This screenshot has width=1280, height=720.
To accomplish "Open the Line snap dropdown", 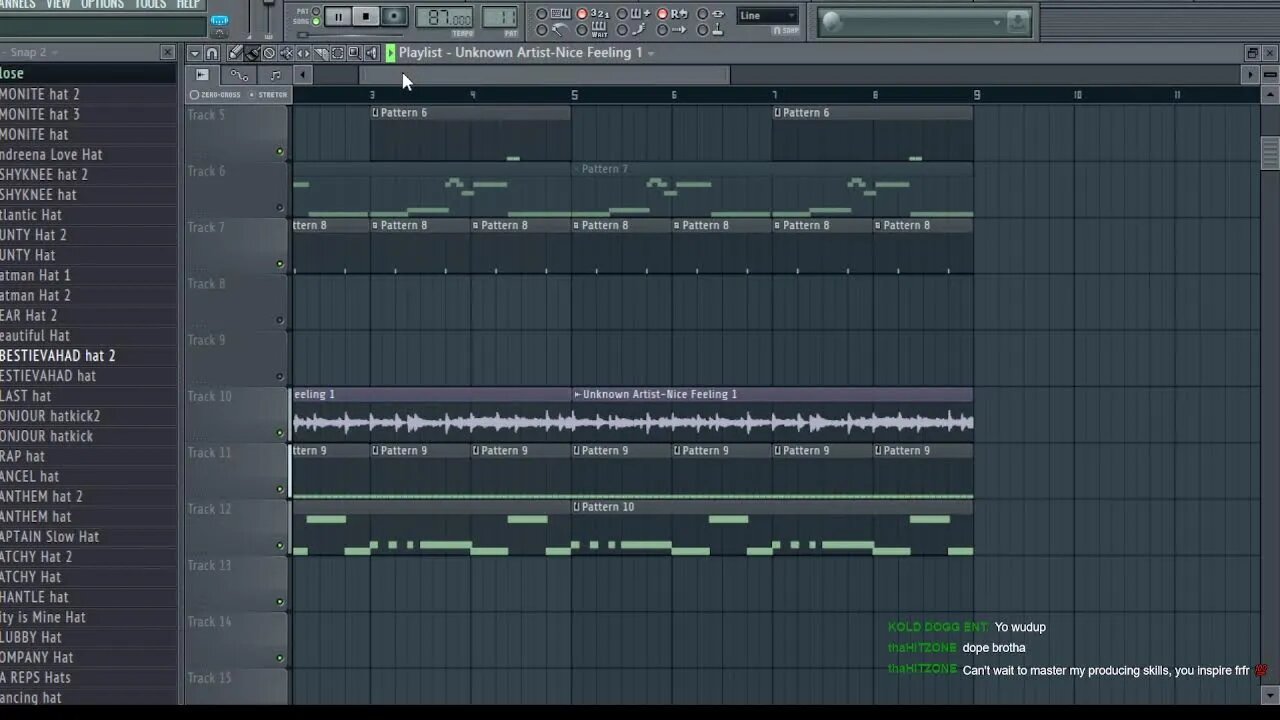I will click(x=767, y=15).
